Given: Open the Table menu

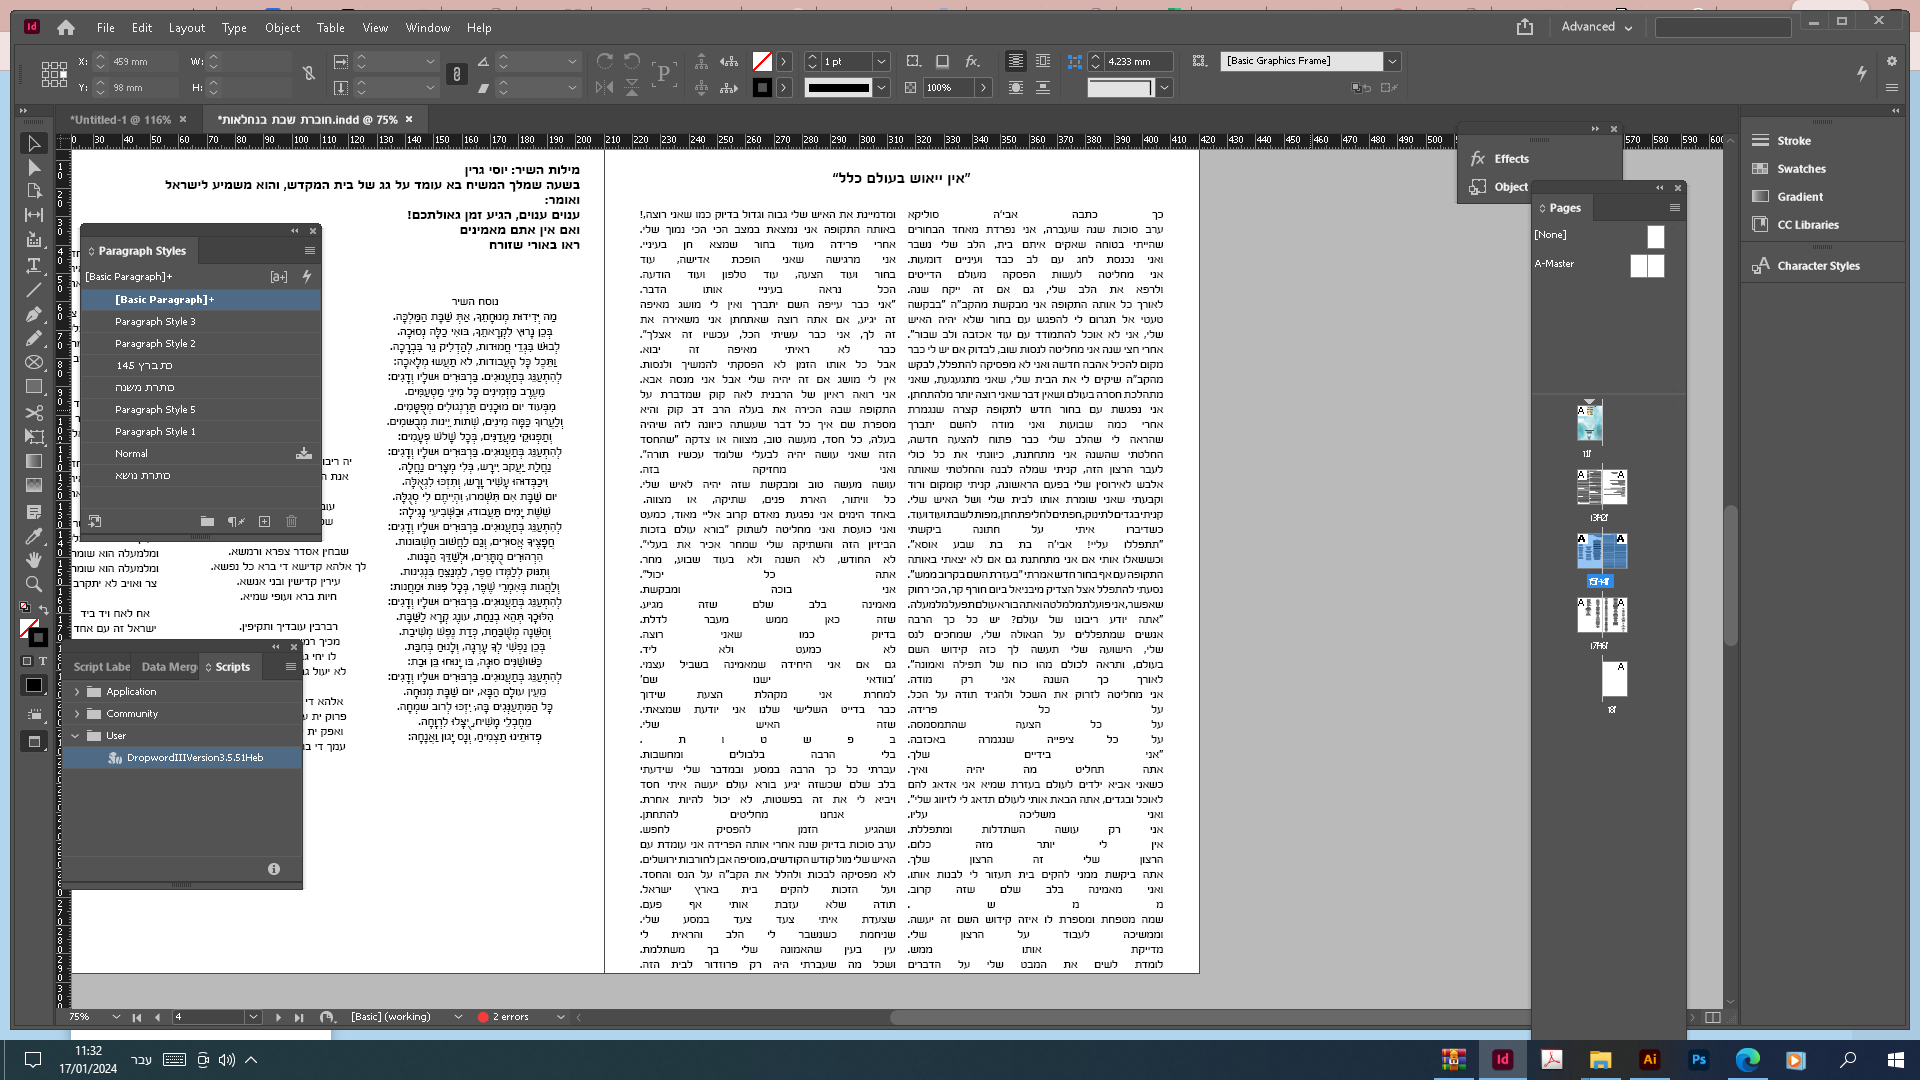Looking at the screenshot, I should [x=330, y=27].
